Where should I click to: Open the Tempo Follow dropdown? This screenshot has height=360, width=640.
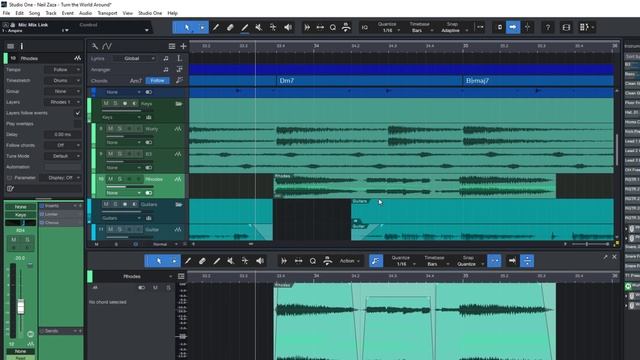[x=63, y=70]
